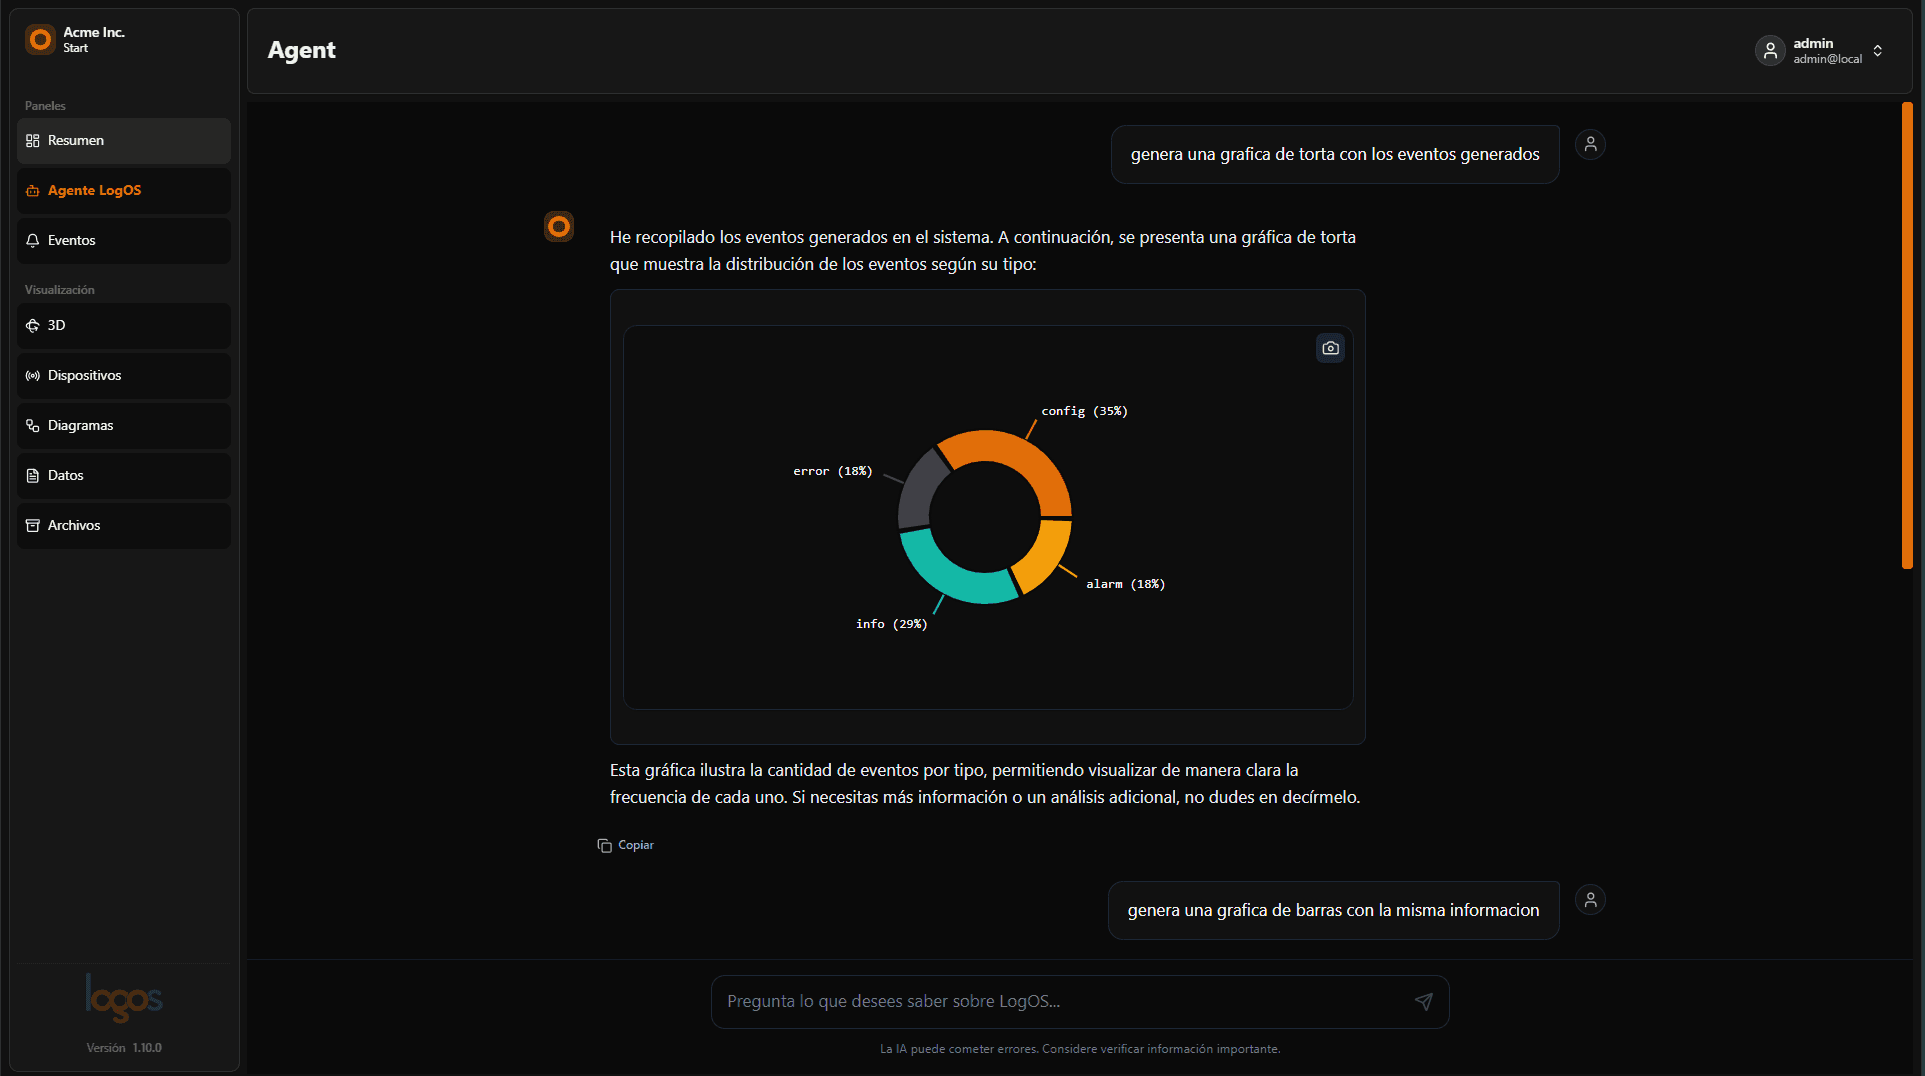1925x1076 pixels.
Task: Click the Eventos bell icon
Action: coord(33,241)
